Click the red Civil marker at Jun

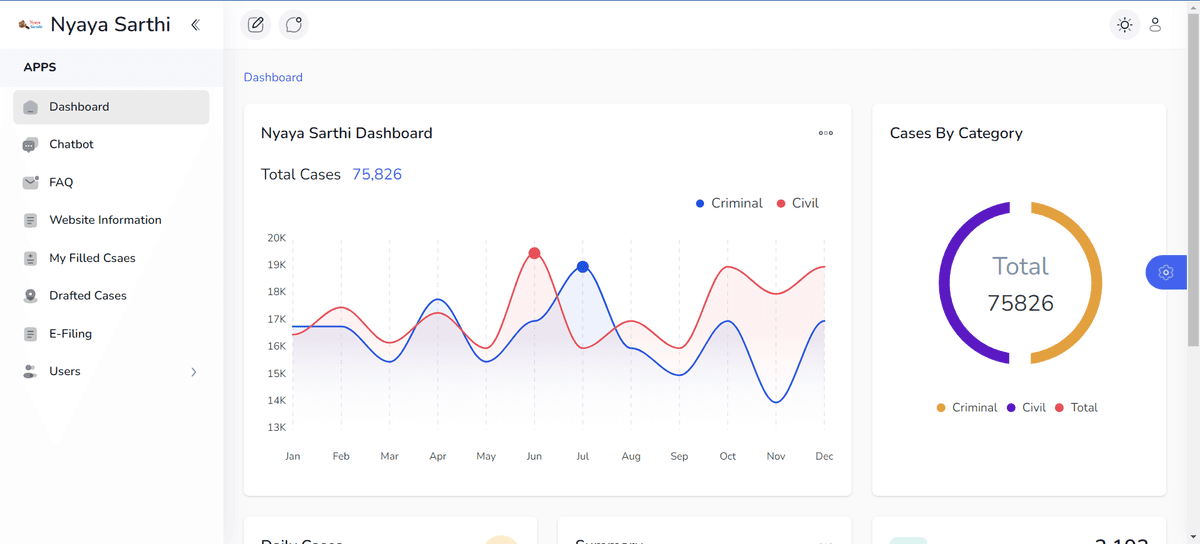coord(534,253)
